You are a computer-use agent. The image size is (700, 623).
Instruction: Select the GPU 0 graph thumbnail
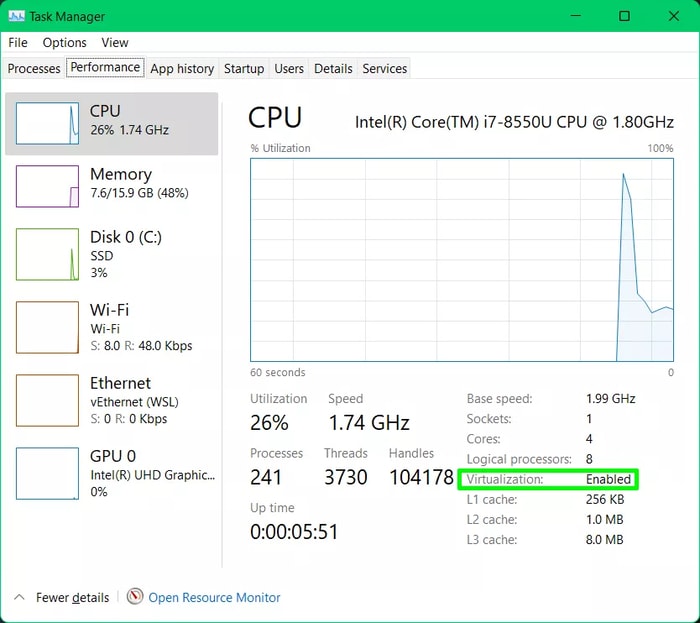[47, 473]
